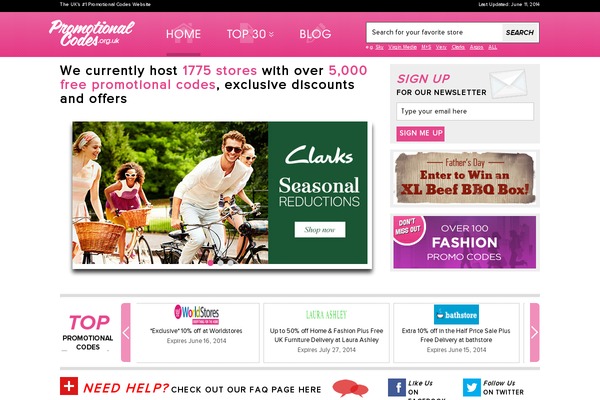Select the third carousel slide dot
This screenshot has width=600, height=400.
[x=230, y=263]
